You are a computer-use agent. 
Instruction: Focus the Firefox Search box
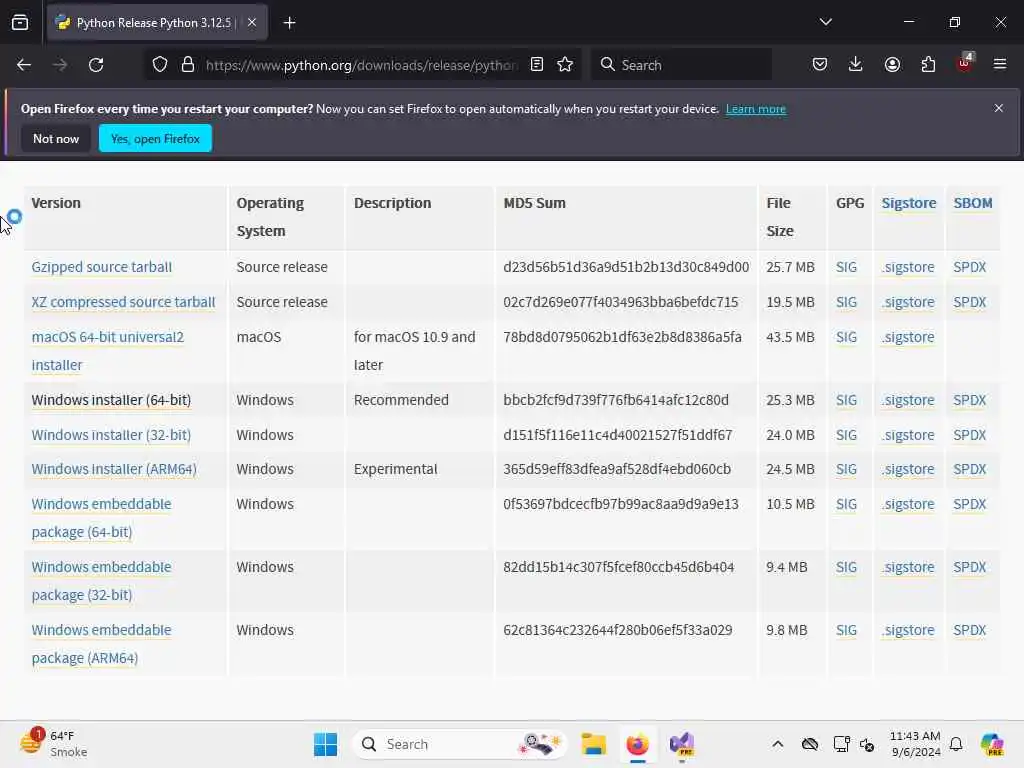click(x=681, y=65)
